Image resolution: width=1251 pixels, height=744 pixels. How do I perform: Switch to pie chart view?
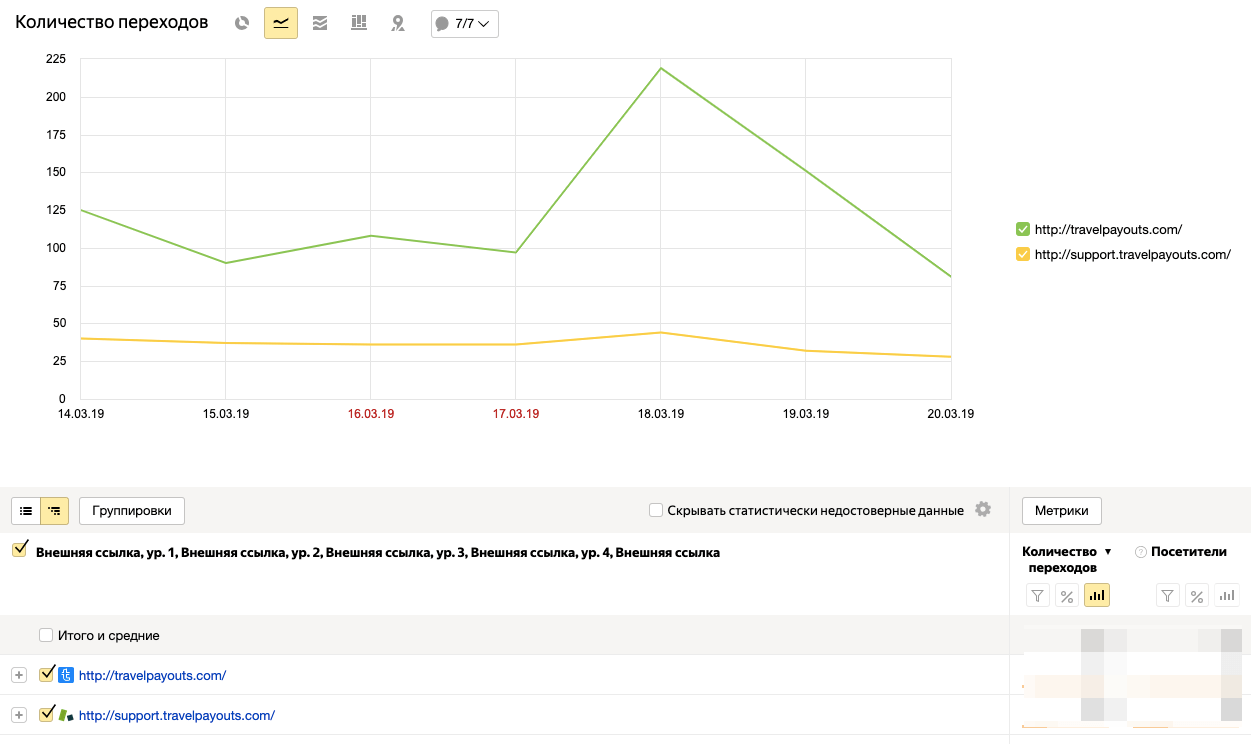click(241, 23)
